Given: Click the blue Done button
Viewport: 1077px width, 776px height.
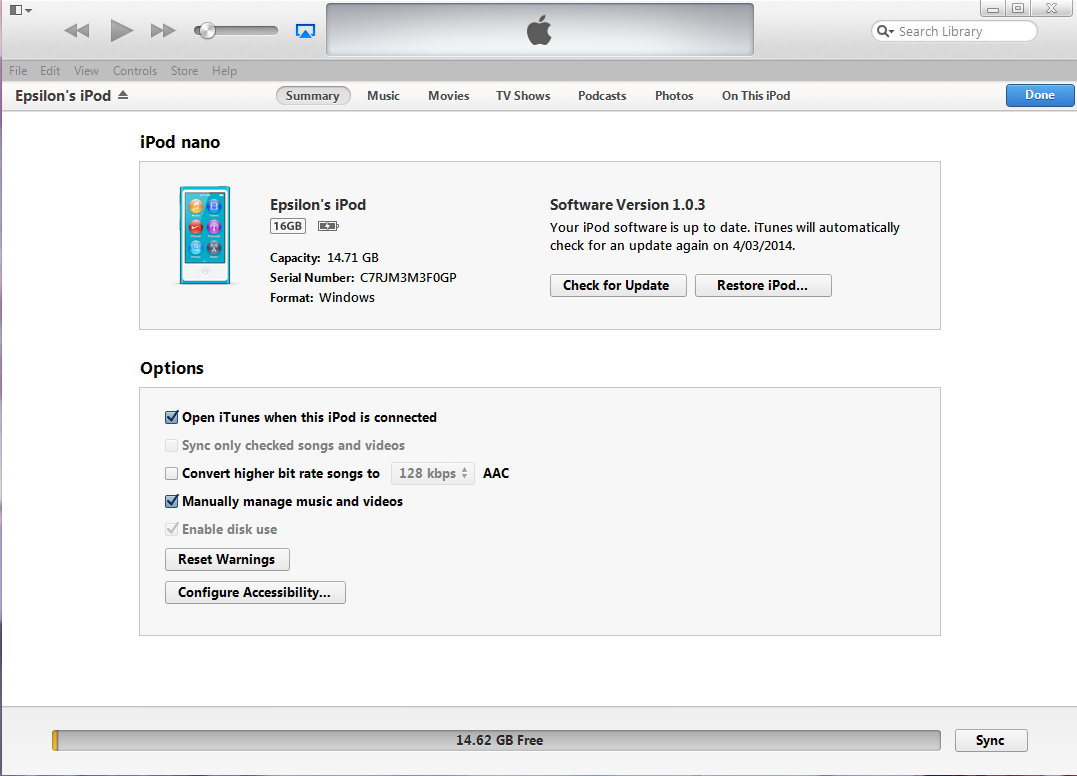Looking at the screenshot, I should click(1040, 95).
